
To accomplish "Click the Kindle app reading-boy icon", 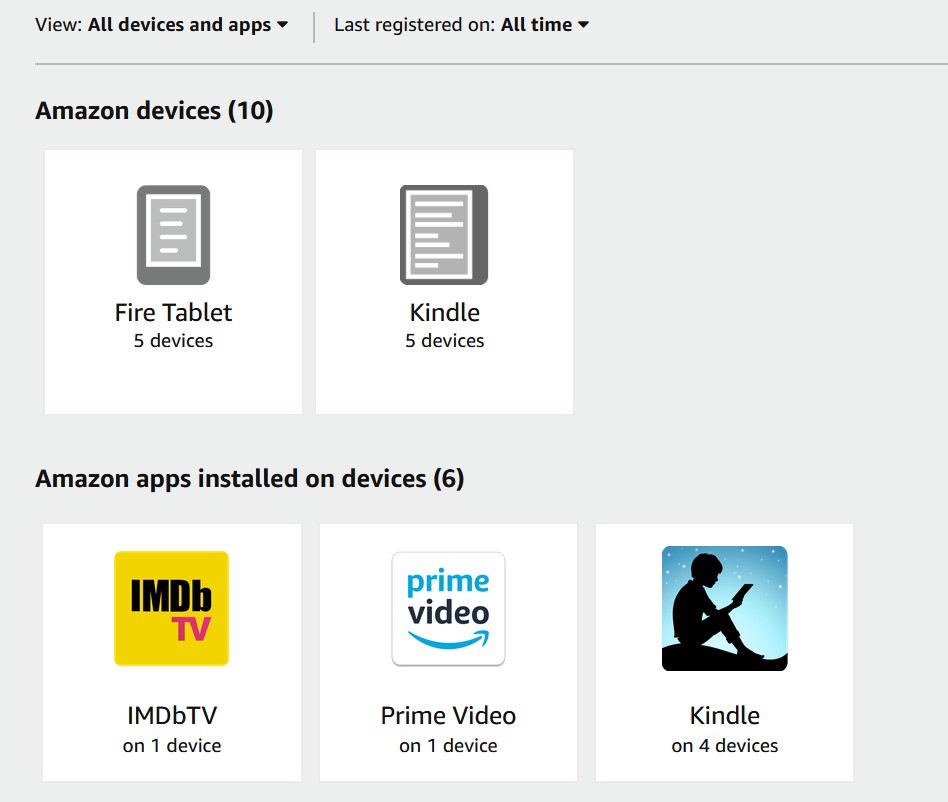I will pyautogui.click(x=724, y=608).
